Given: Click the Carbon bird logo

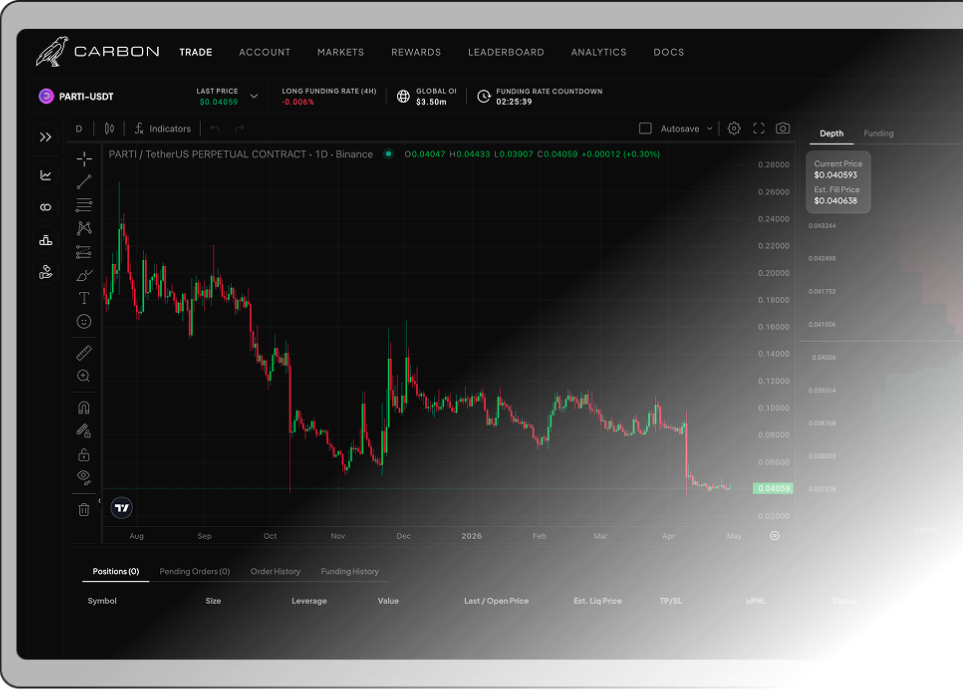Looking at the screenshot, I should [52, 52].
